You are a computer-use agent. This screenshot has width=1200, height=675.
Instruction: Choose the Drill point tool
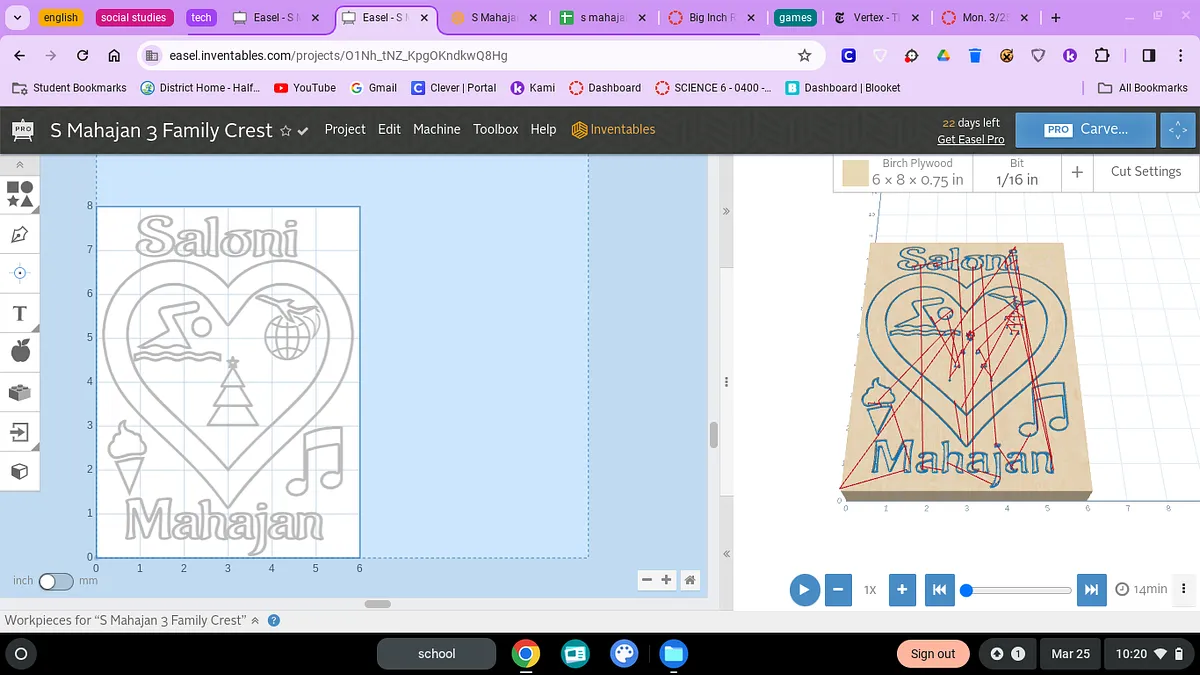pos(20,273)
